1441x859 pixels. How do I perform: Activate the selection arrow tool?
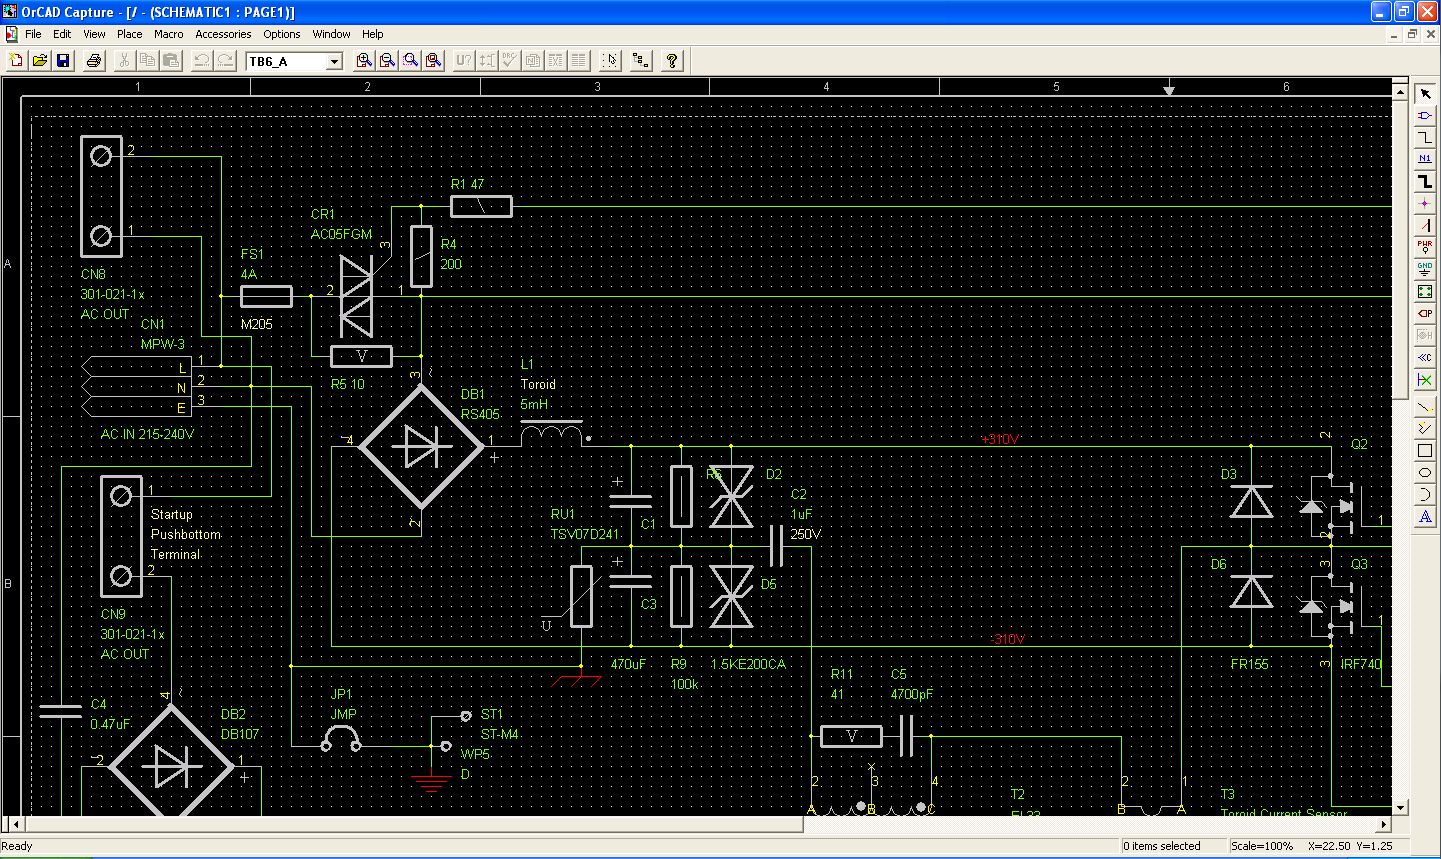1425,93
